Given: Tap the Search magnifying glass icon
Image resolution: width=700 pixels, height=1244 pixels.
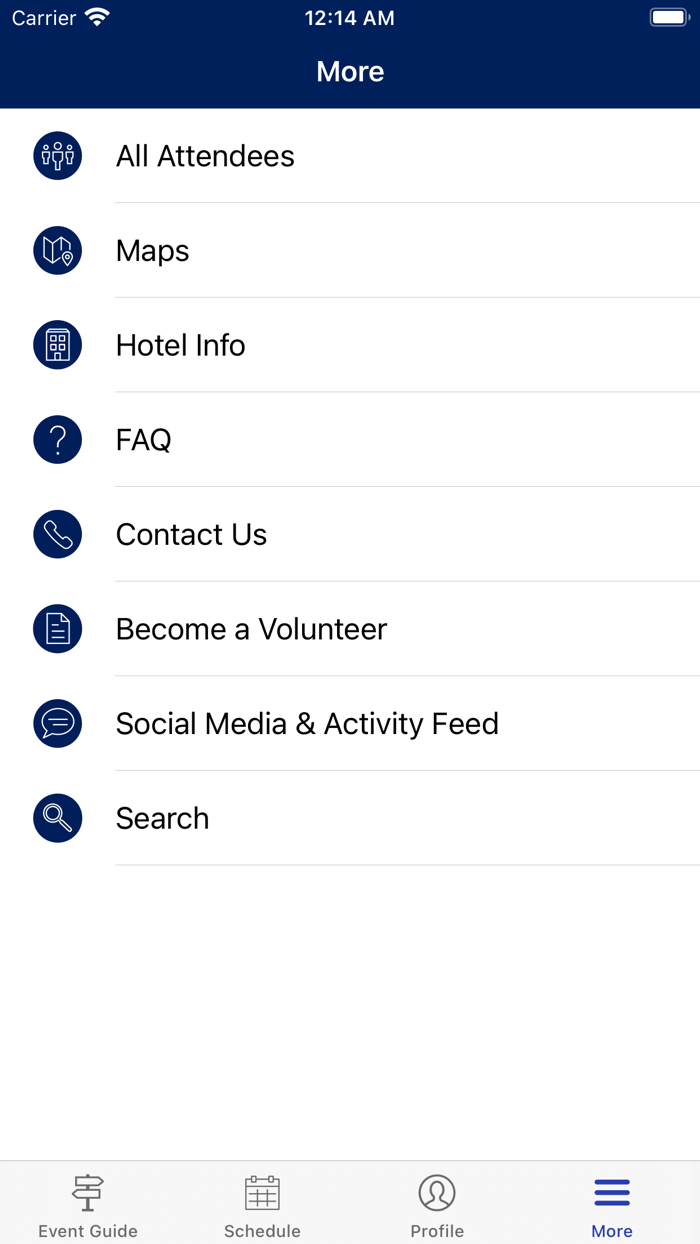Looking at the screenshot, I should (x=58, y=818).
